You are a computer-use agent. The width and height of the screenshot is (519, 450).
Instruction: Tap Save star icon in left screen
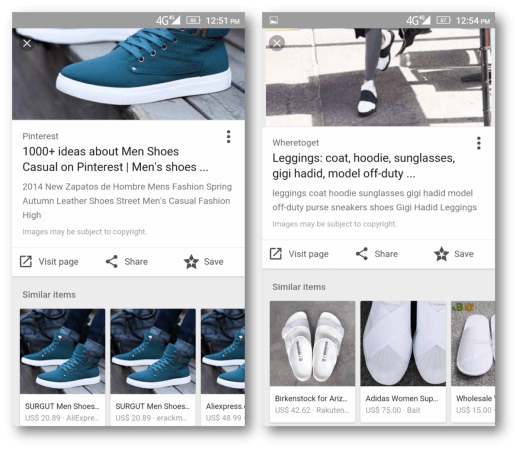(x=191, y=262)
